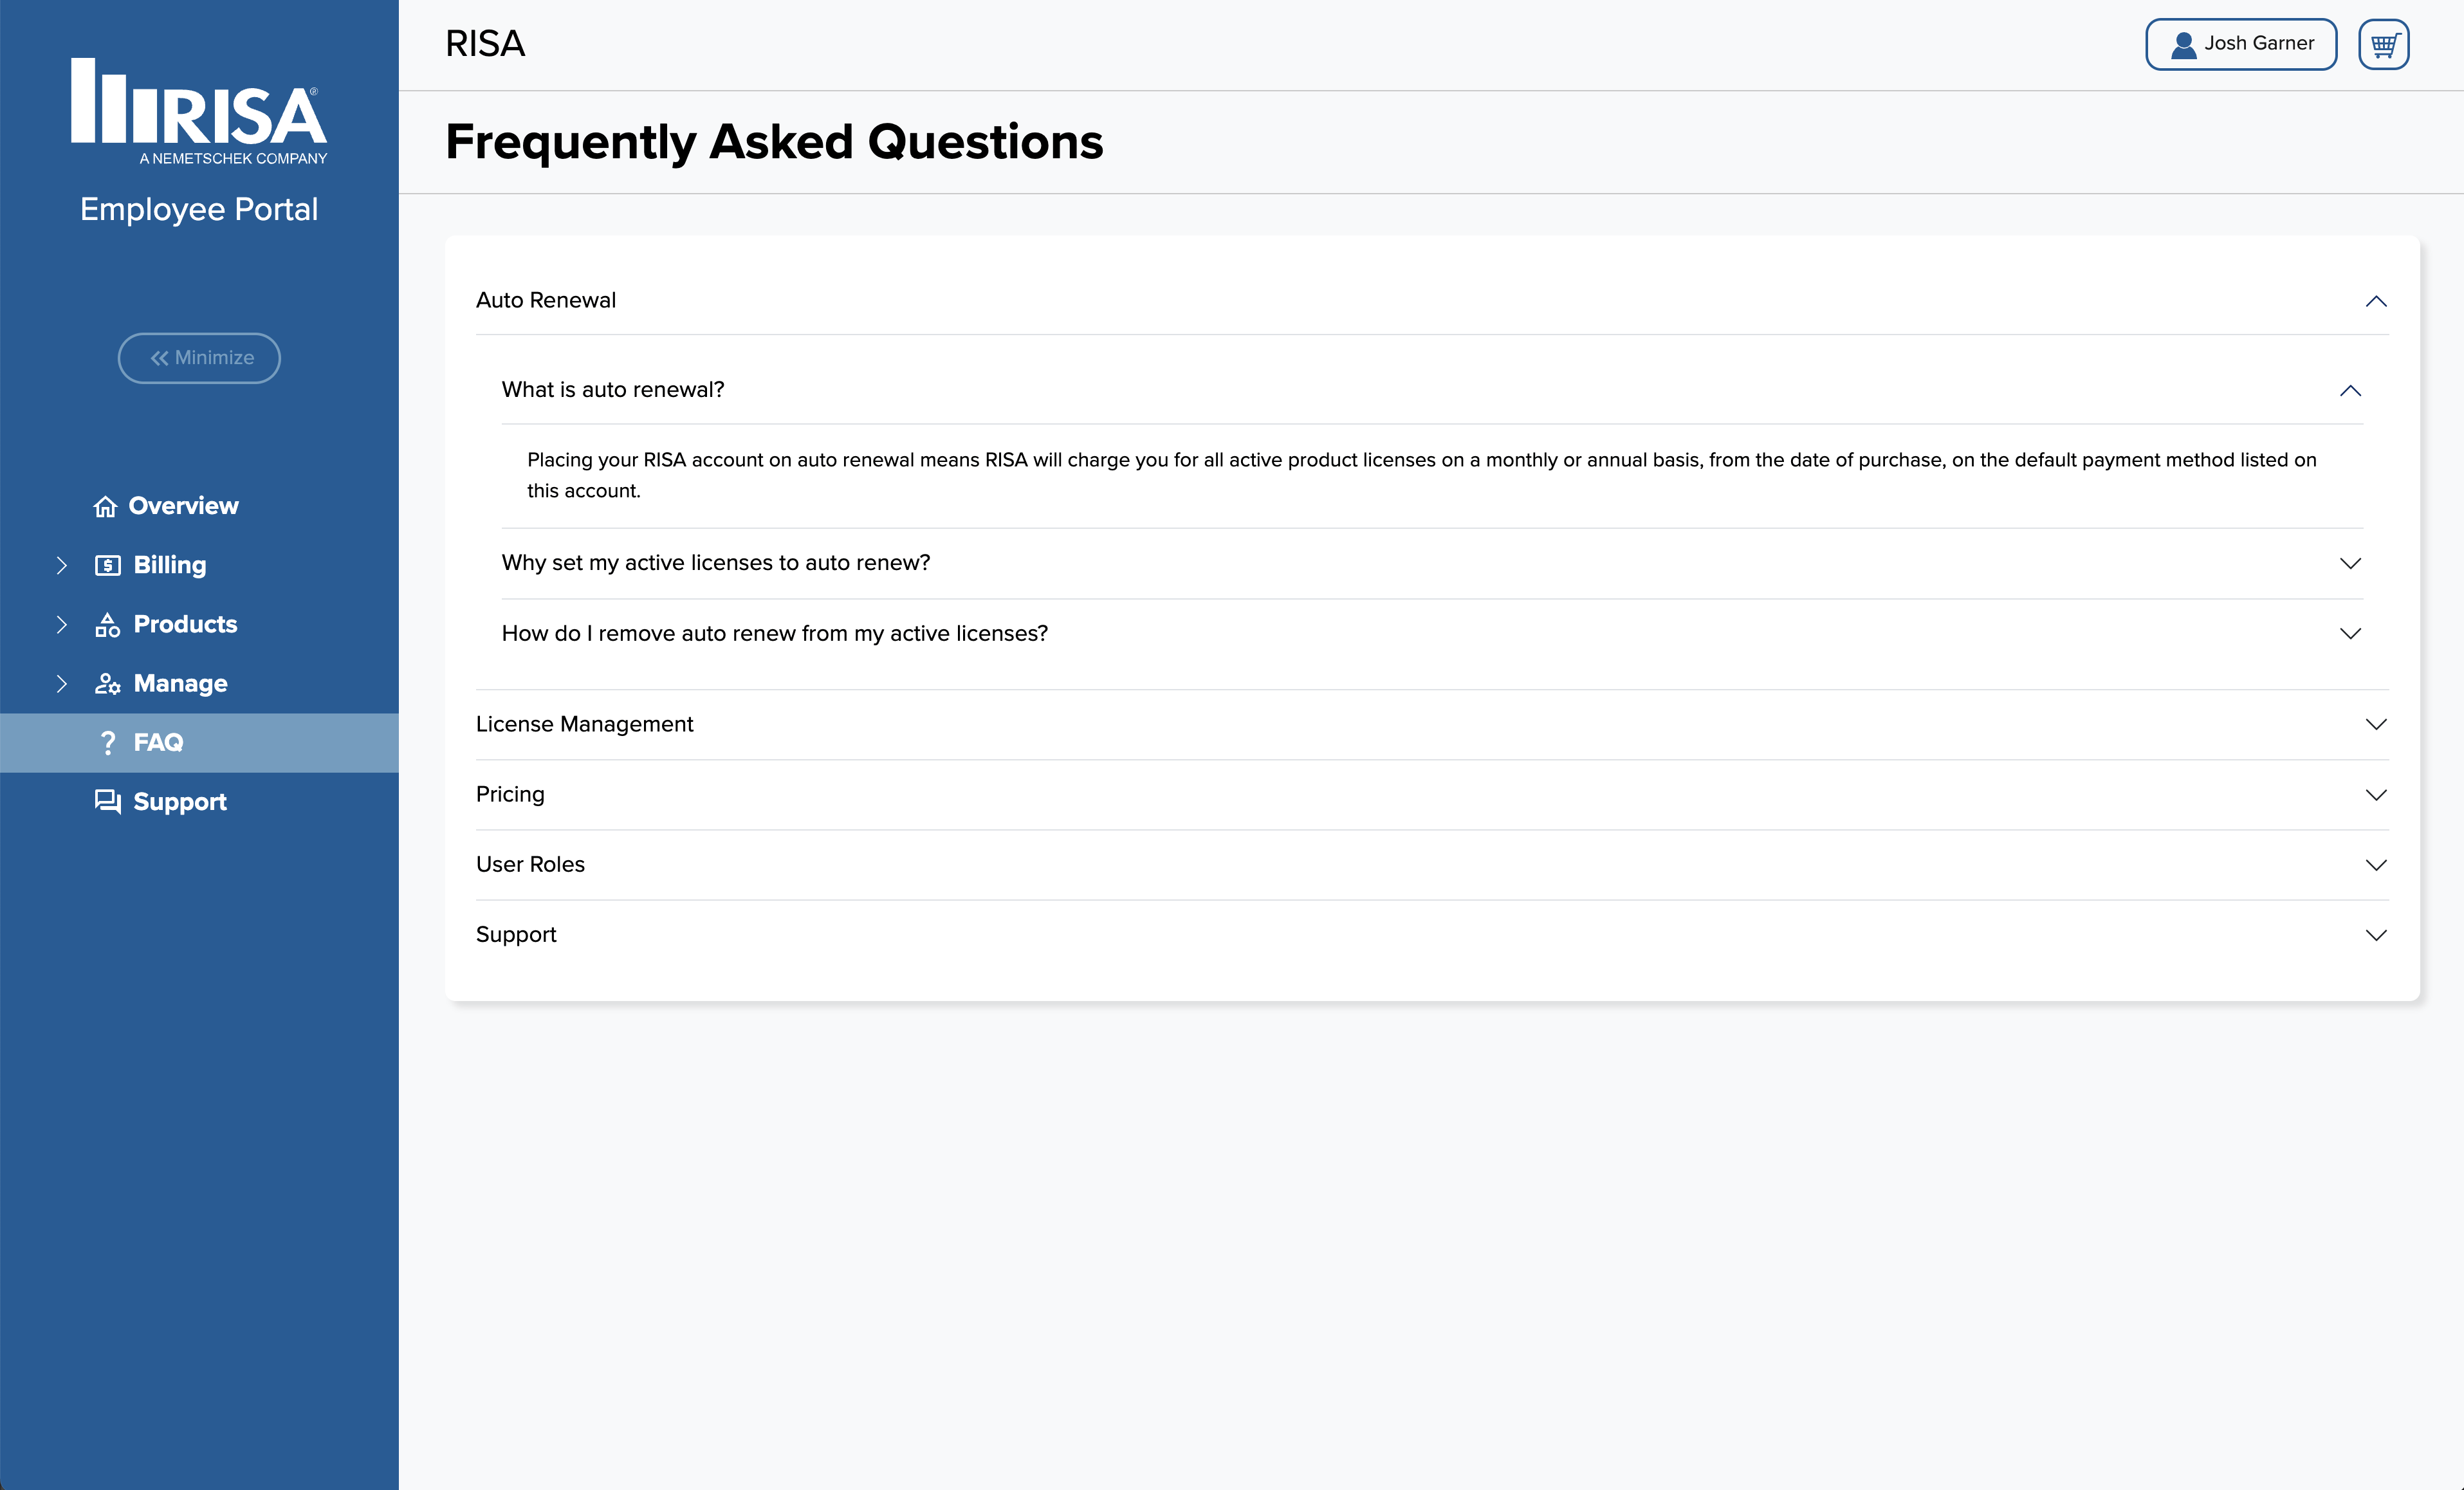Expand the Products submenu arrow
The height and width of the screenshot is (1490, 2464).
[62, 624]
